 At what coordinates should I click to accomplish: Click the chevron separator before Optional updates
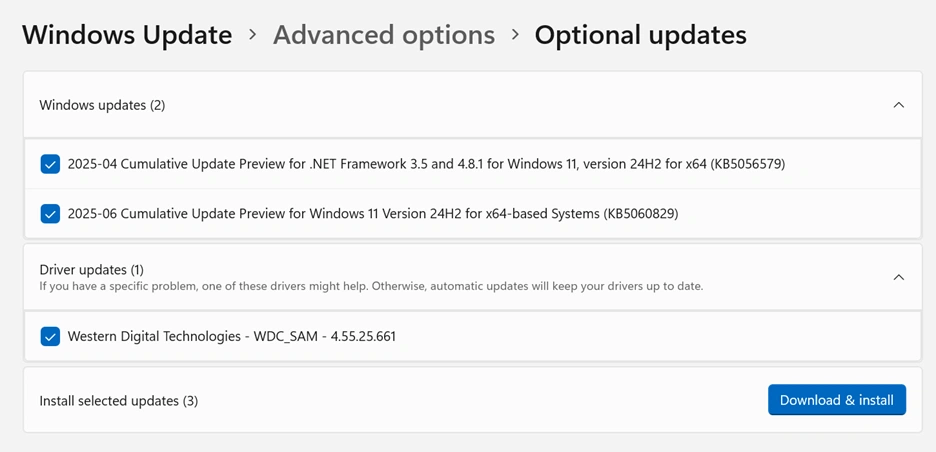515,35
